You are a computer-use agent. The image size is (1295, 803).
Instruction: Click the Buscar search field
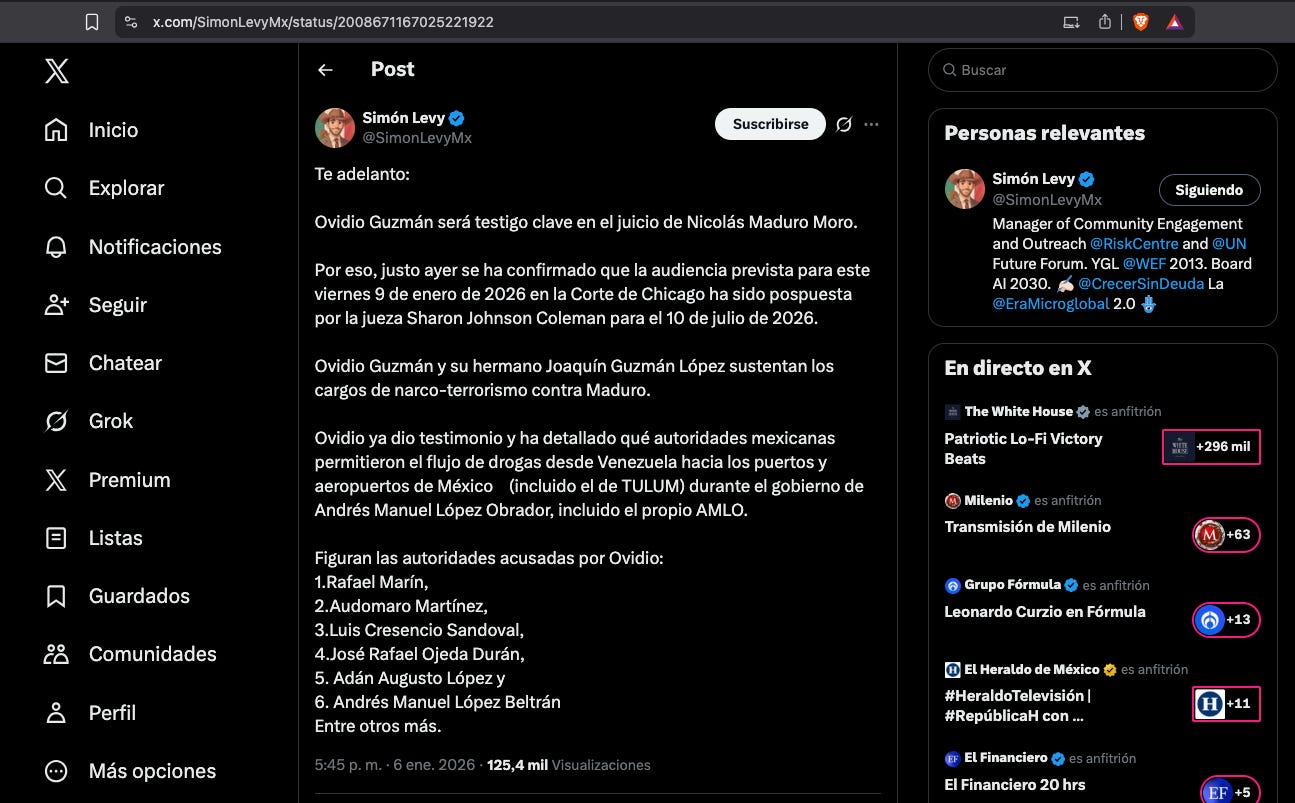(x=1103, y=70)
